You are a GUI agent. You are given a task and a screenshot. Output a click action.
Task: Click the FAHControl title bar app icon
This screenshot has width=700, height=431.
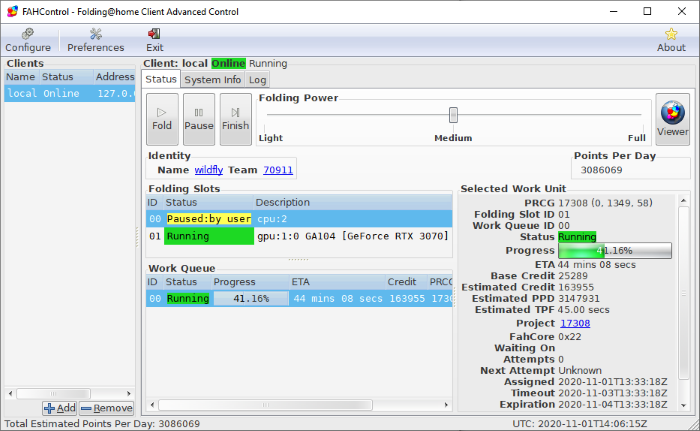(12, 11)
